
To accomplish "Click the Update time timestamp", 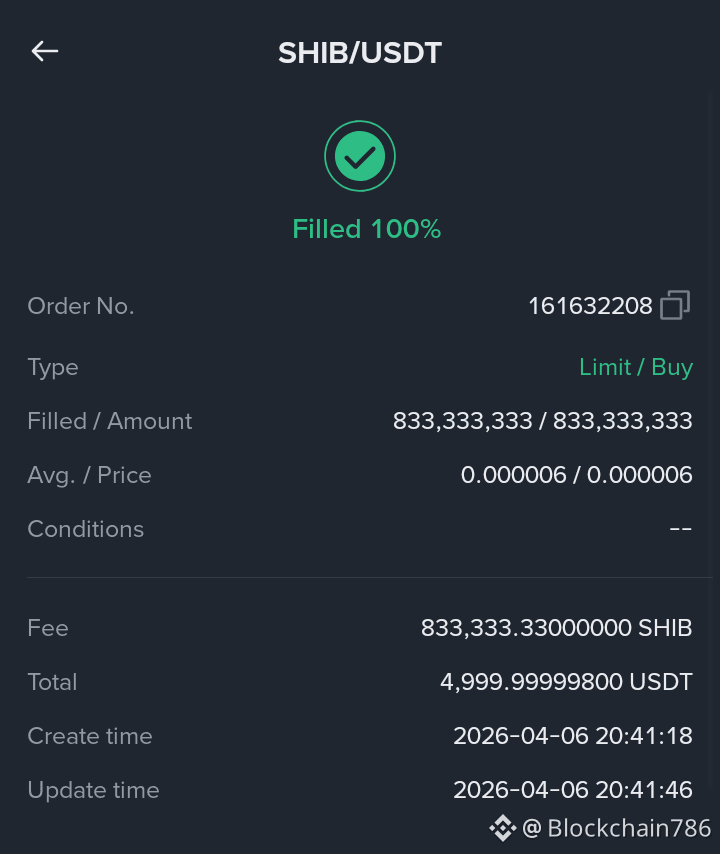I will [573, 790].
